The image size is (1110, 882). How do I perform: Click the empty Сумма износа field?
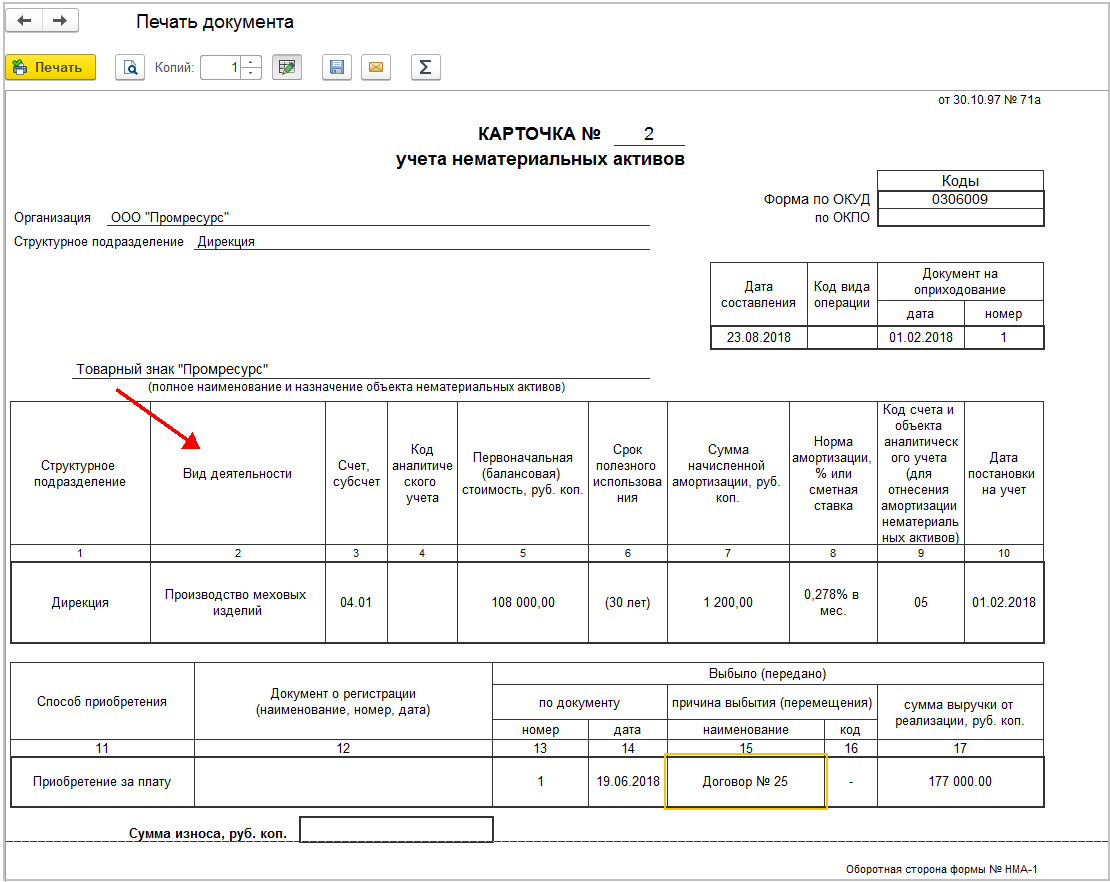[x=396, y=830]
